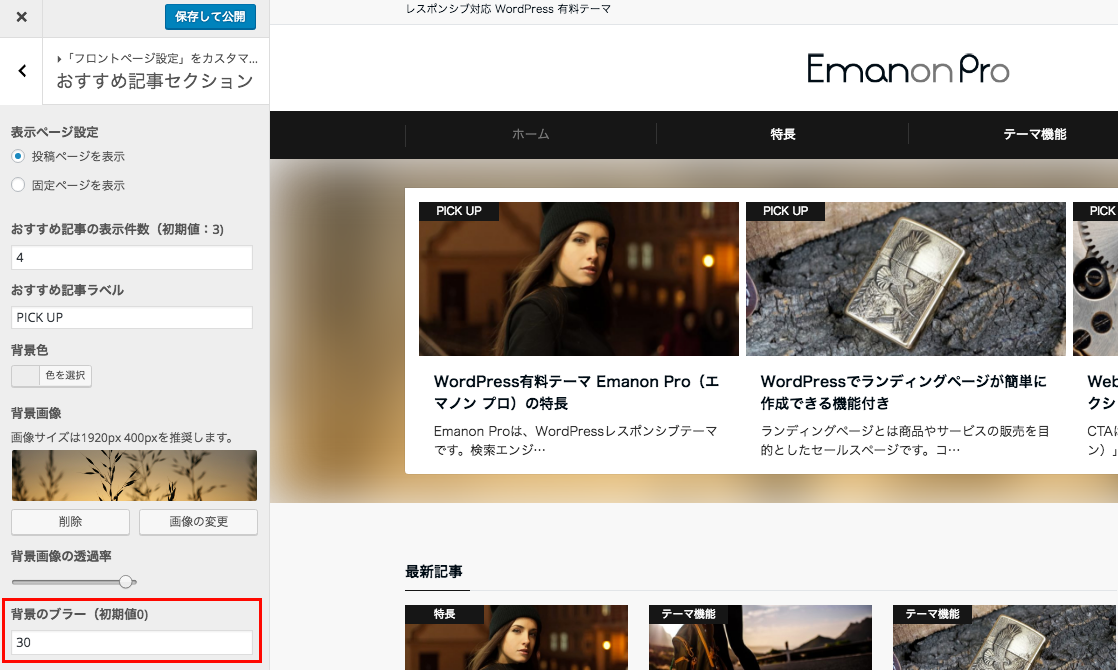
Task: Open the lighter on wood pickup thumbnail
Action: pos(906,279)
